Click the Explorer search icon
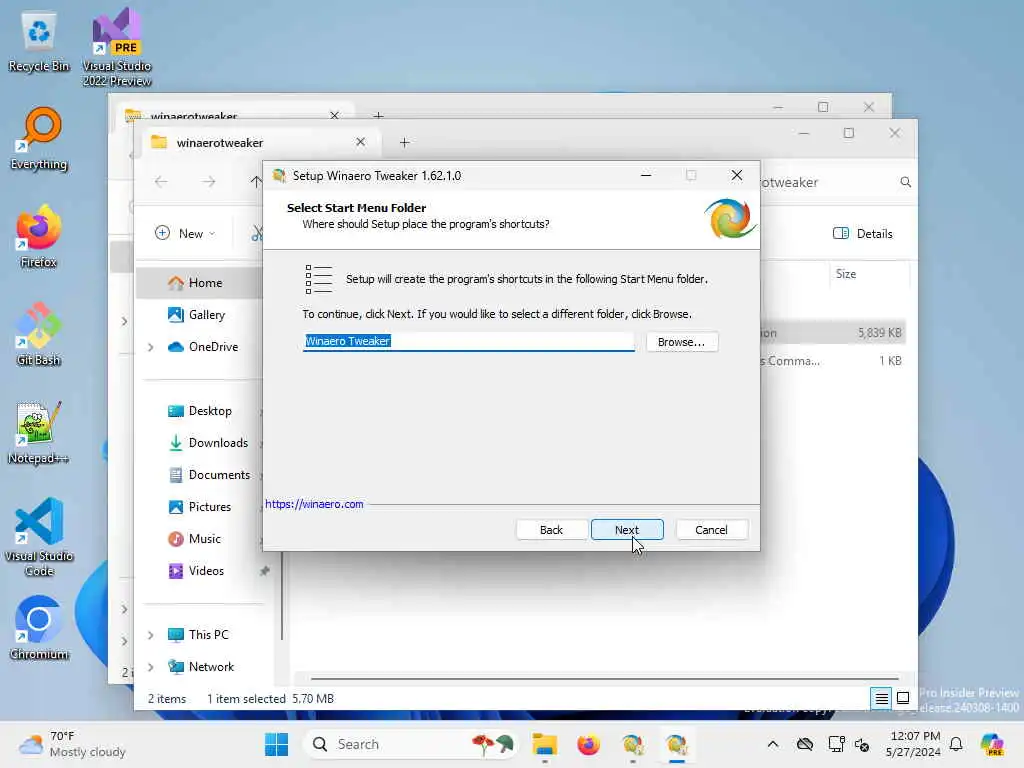Image resolution: width=1024 pixels, height=768 pixels. click(x=905, y=182)
